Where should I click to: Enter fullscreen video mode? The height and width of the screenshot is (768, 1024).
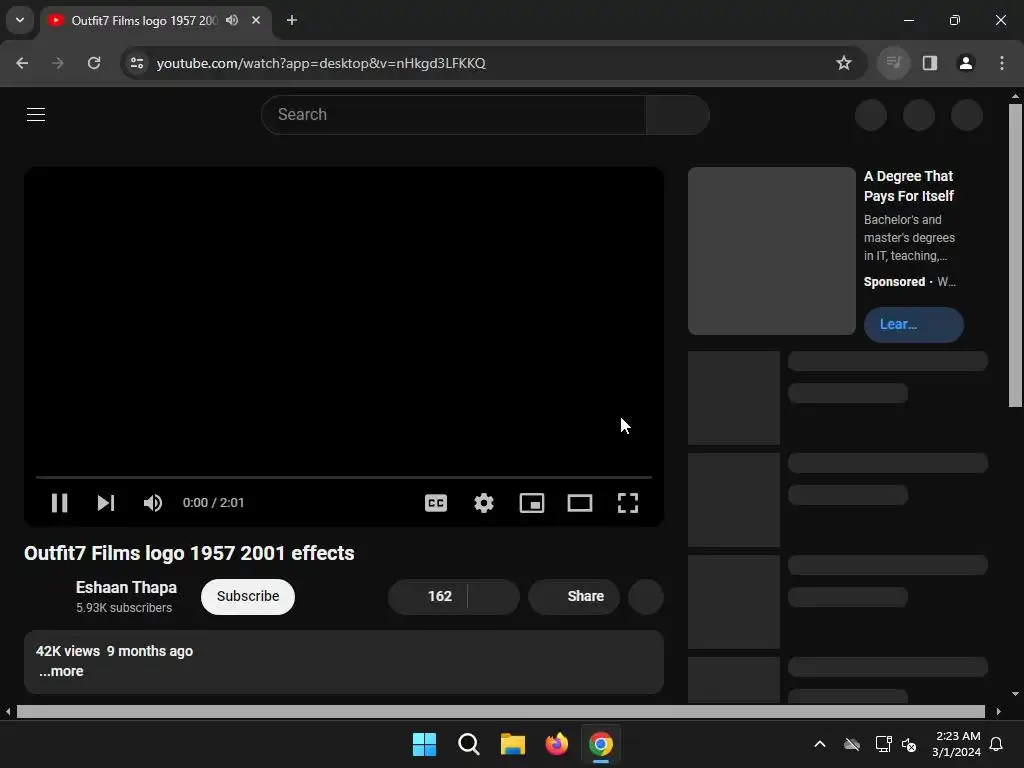[628, 503]
